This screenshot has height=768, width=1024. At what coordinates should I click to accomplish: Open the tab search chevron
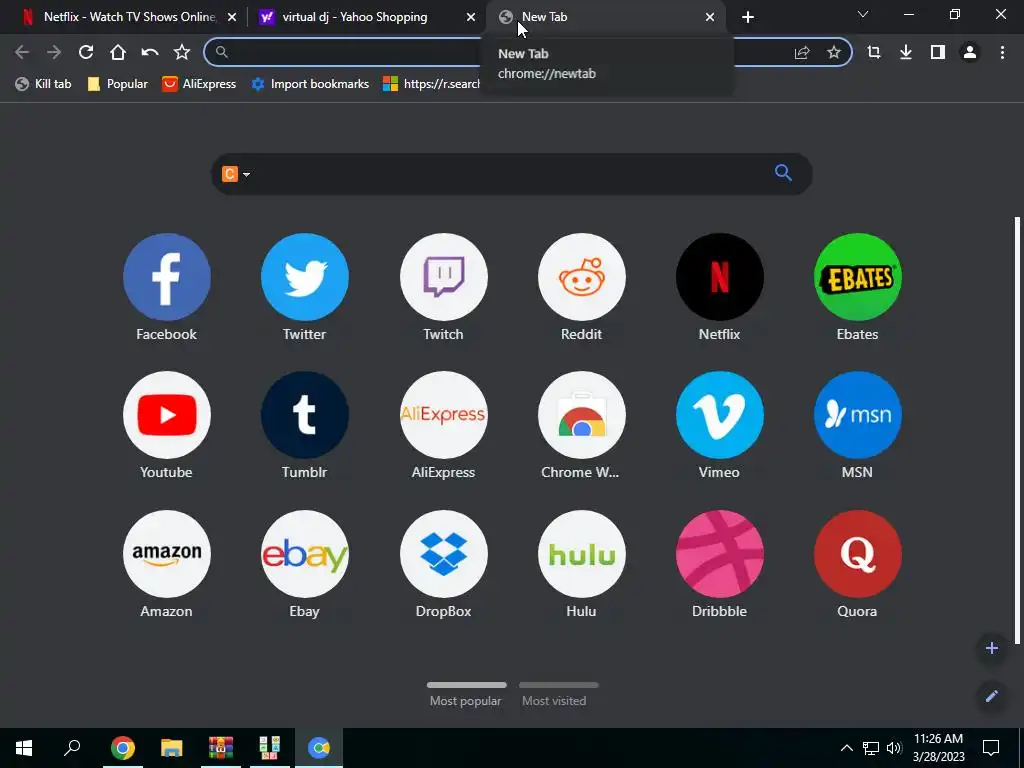(863, 14)
